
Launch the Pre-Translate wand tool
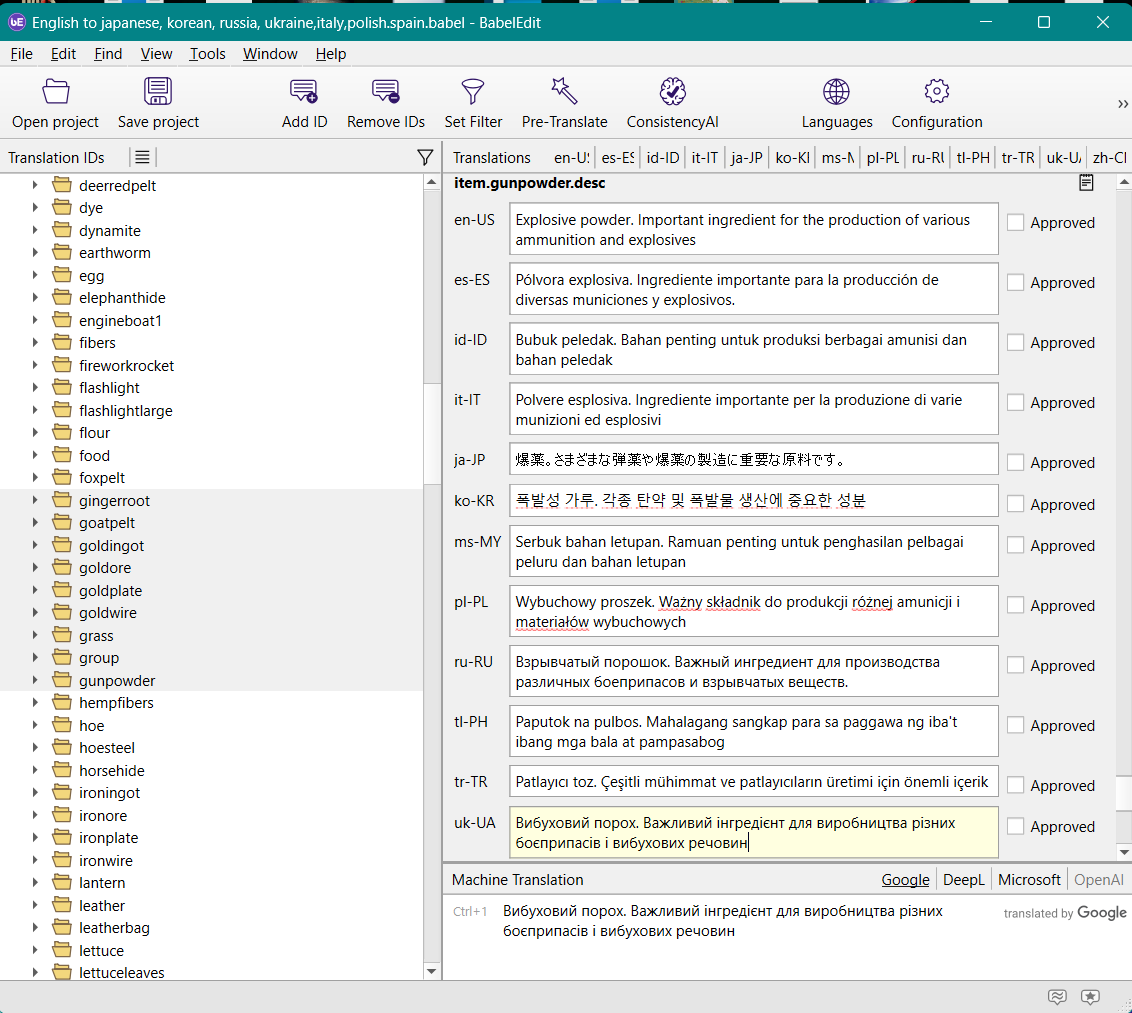tap(564, 93)
